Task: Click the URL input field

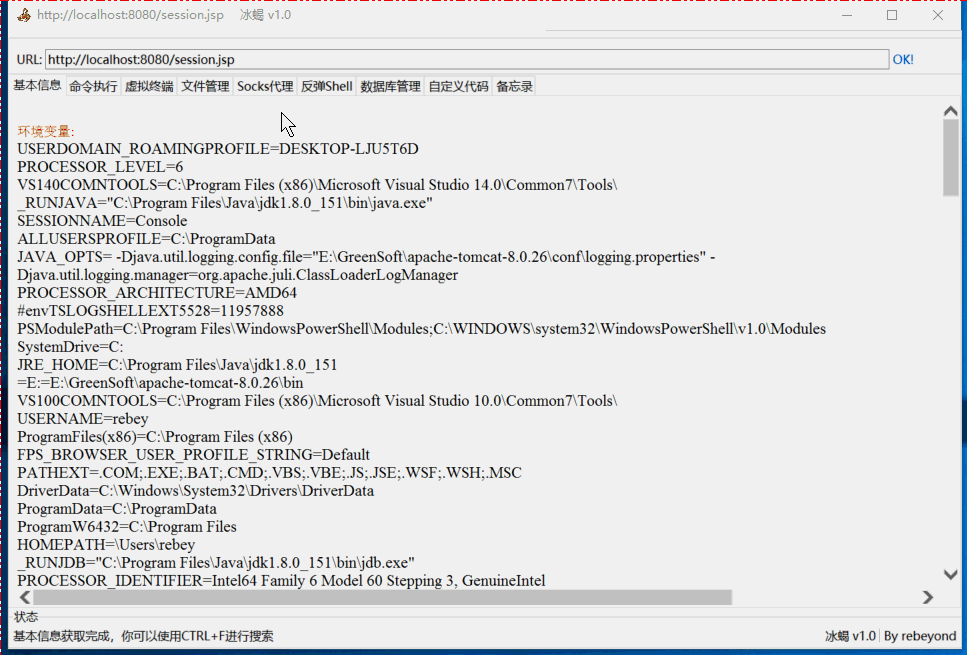Action: [467, 59]
